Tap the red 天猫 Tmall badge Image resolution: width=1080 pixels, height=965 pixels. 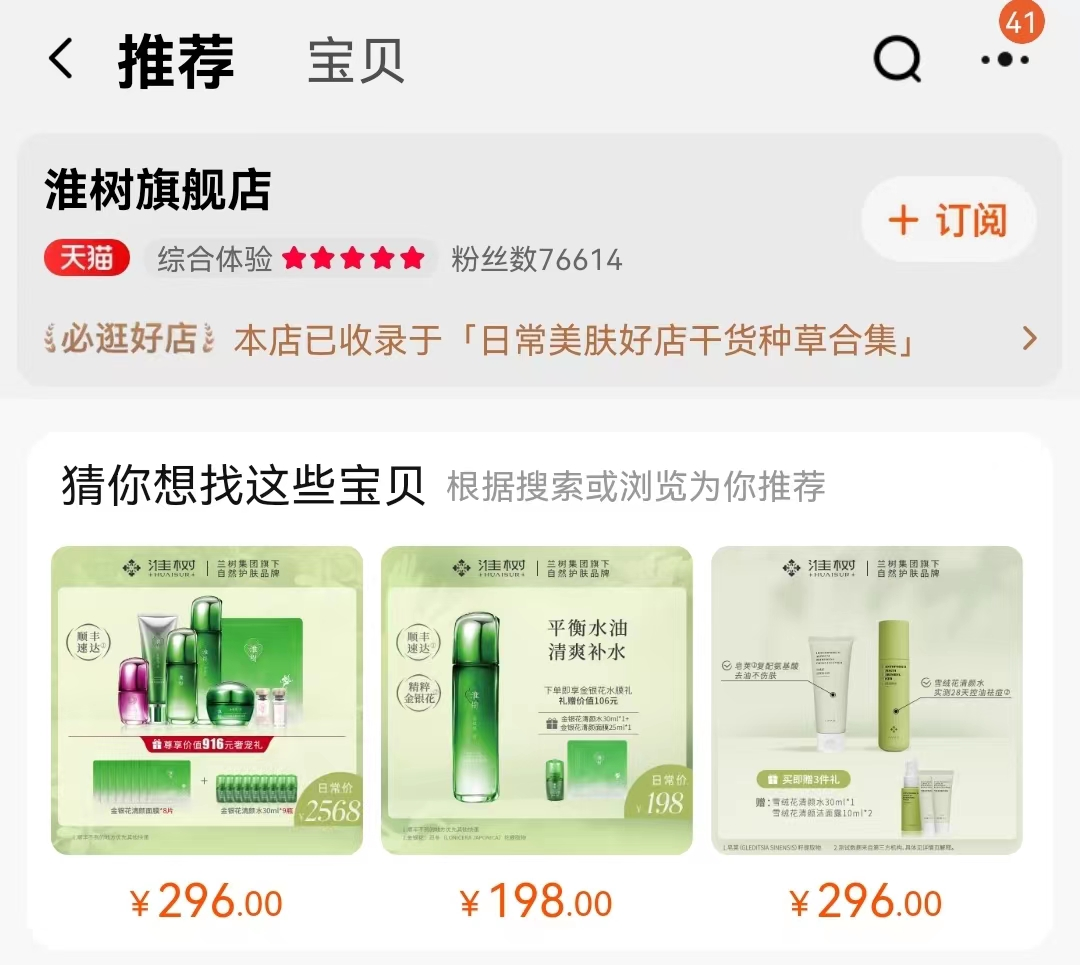click(x=87, y=259)
